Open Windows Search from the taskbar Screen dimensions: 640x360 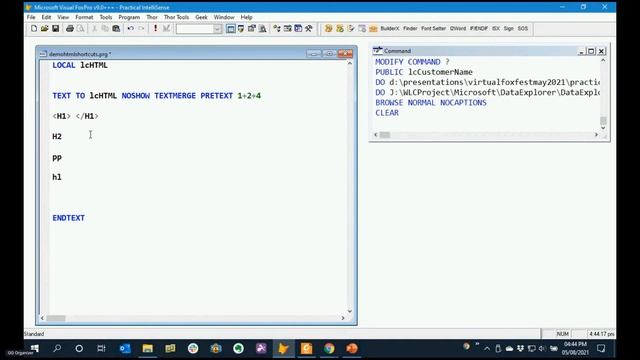click(x=57, y=349)
